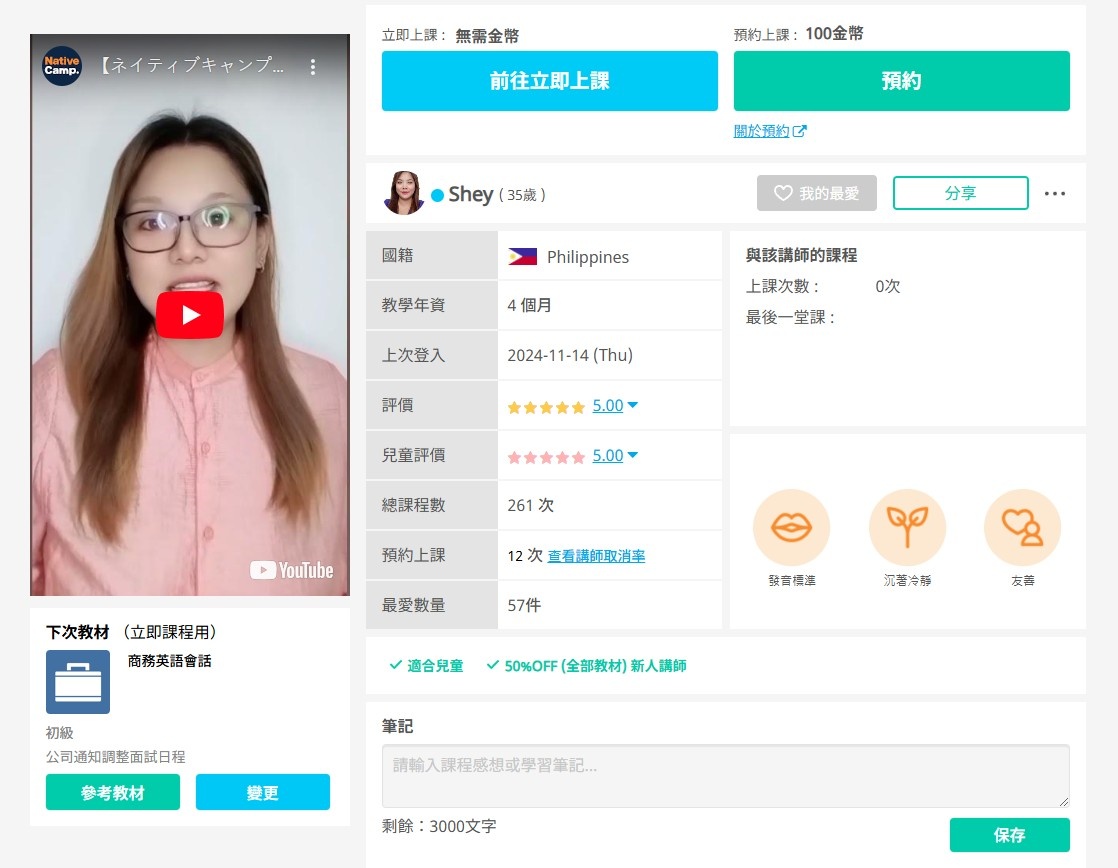
Task: Click the 變更 button
Action: point(263,792)
